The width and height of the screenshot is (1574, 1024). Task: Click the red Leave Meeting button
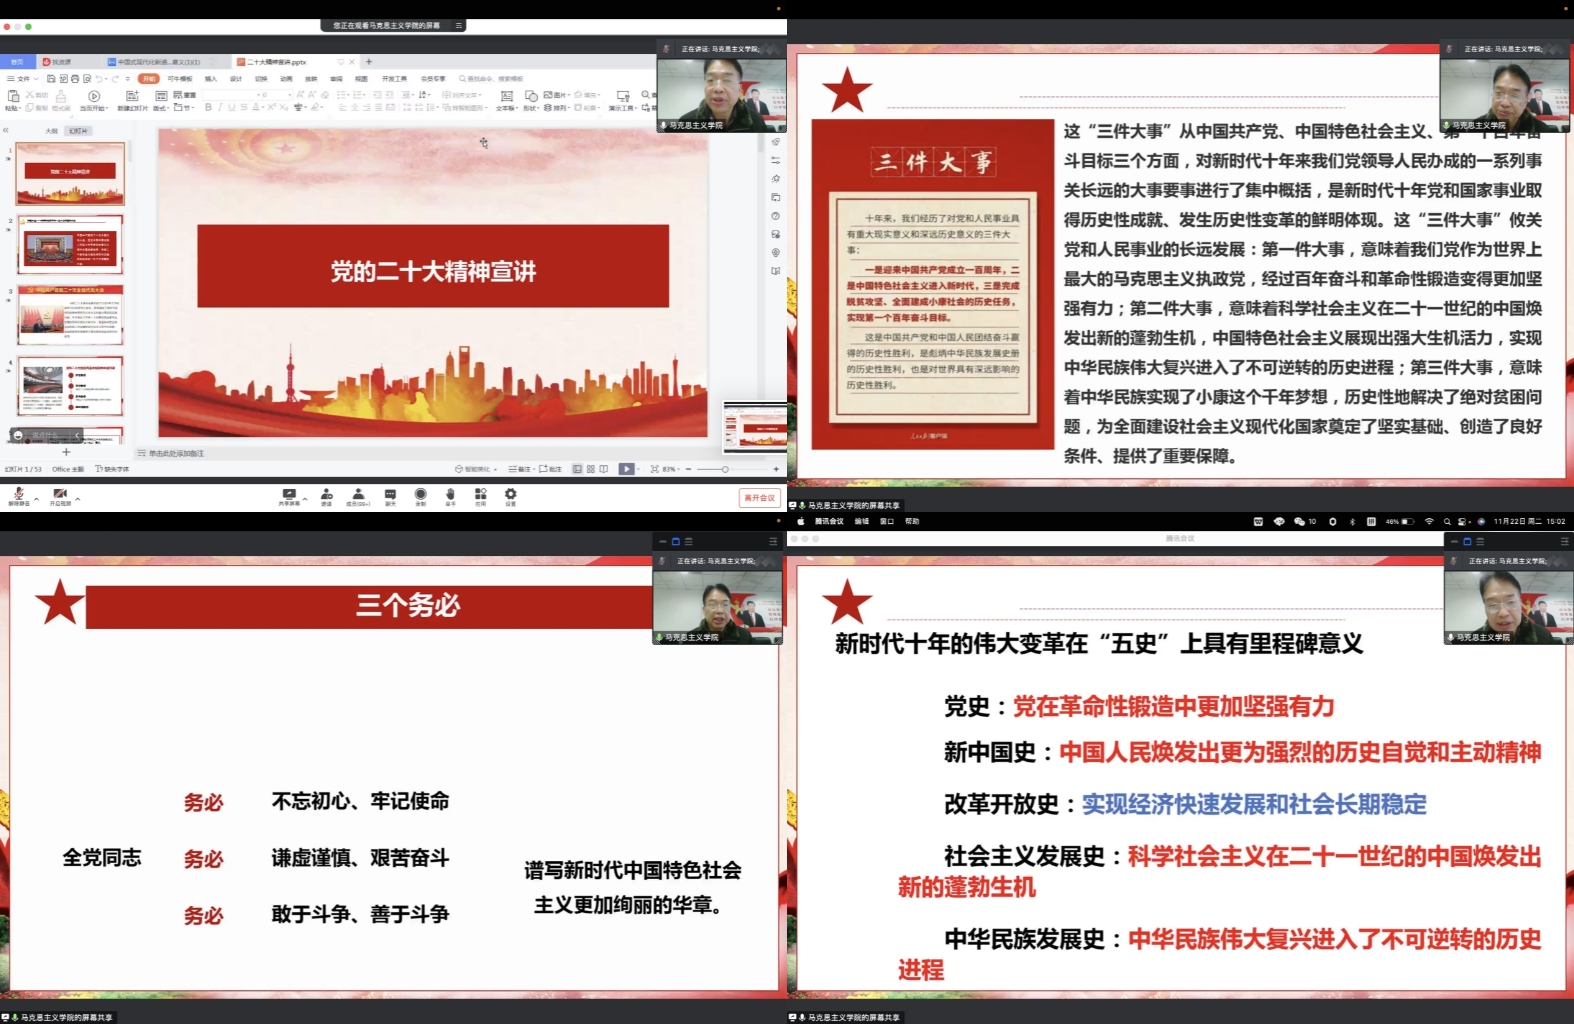click(x=759, y=497)
